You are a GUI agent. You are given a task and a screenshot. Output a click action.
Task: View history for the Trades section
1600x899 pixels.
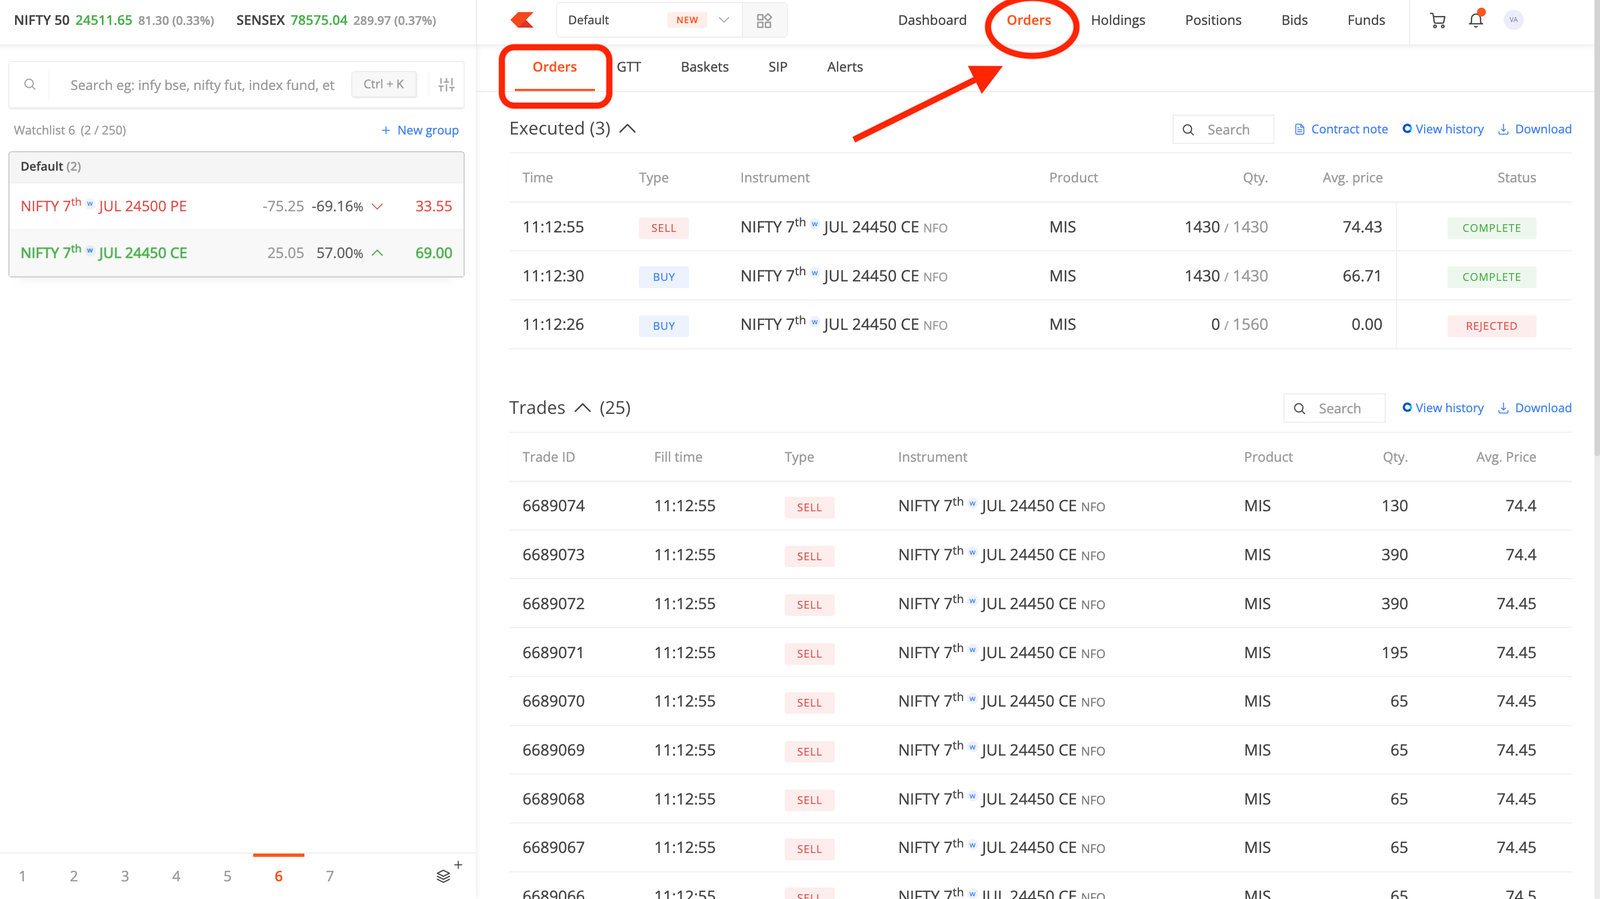tap(1443, 408)
